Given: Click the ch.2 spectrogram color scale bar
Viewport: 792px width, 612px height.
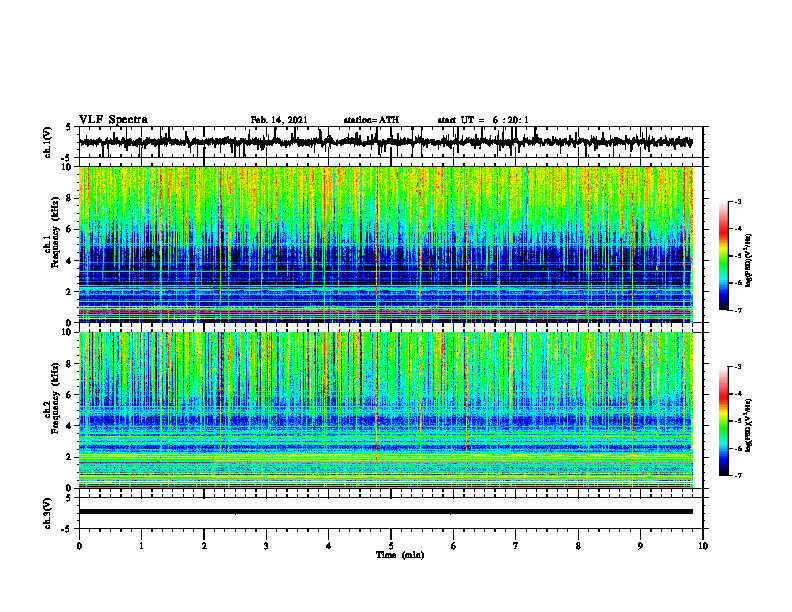Looking at the screenshot, I should [x=723, y=421].
